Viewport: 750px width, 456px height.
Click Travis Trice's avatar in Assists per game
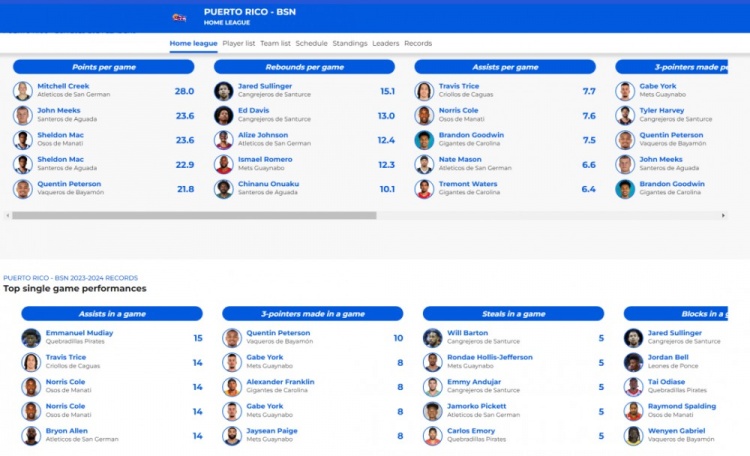pos(424,91)
